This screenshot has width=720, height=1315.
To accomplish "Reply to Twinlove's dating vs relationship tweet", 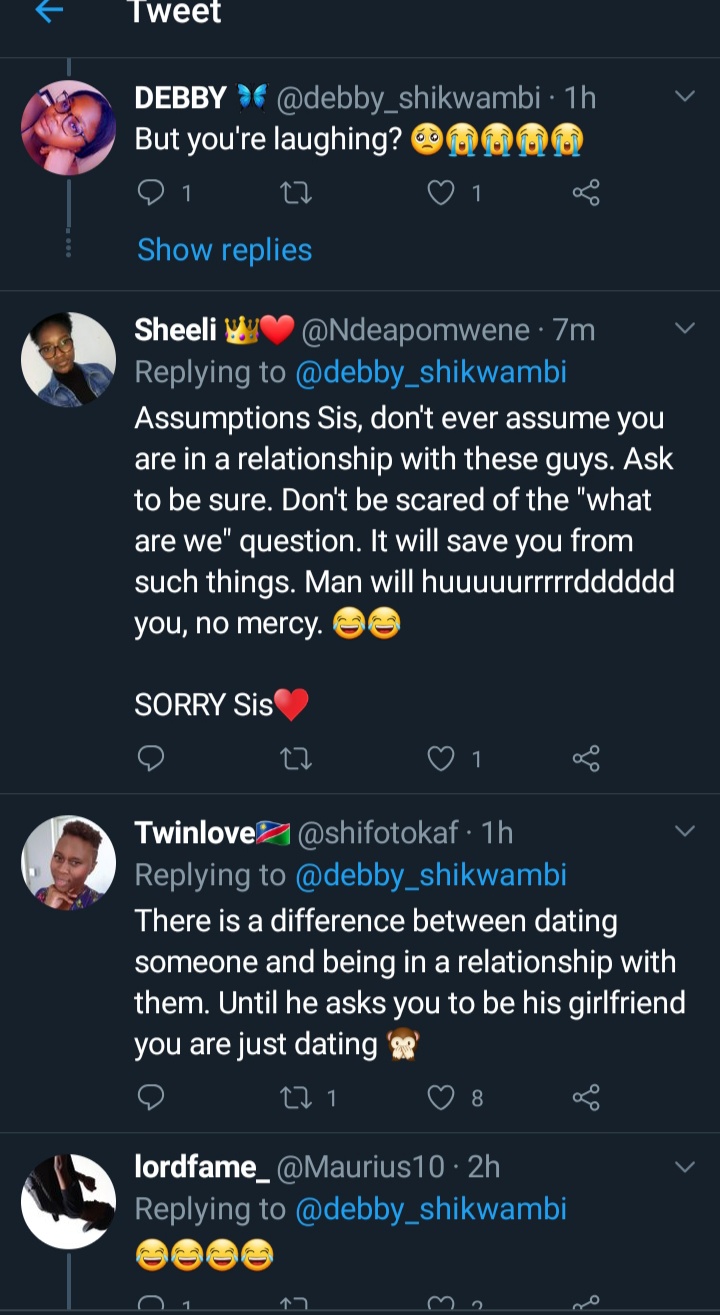I will pos(150,1098).
